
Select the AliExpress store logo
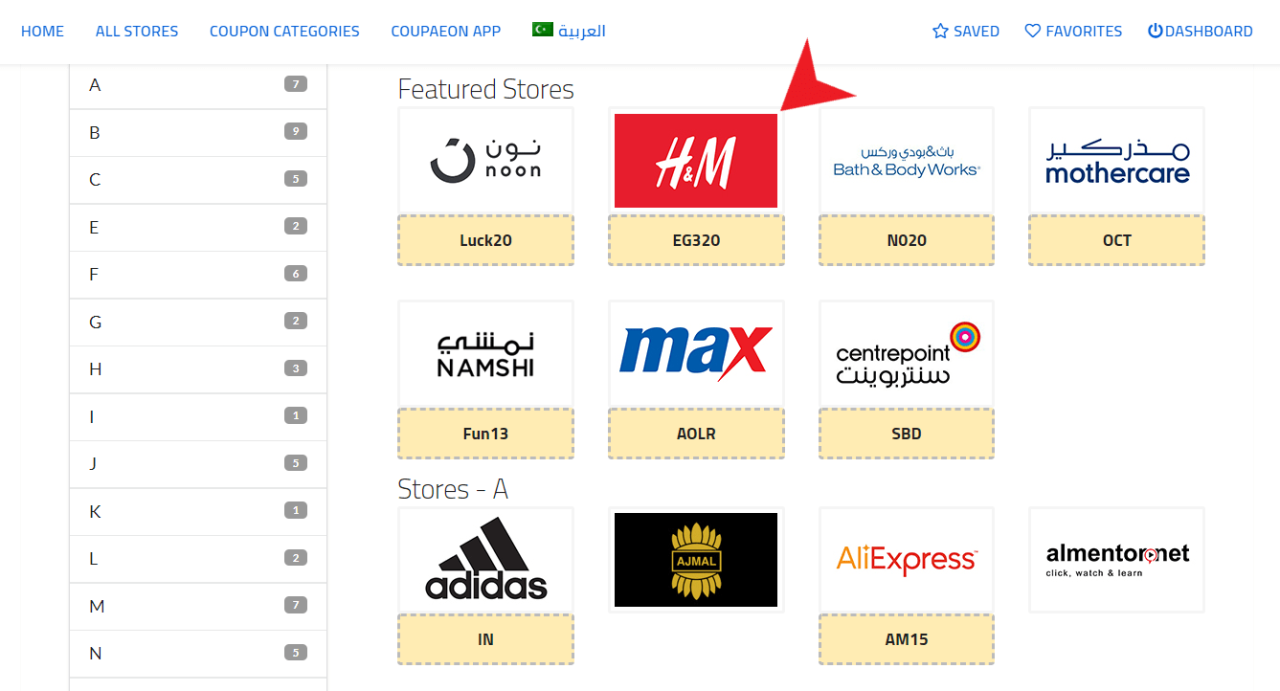click(906, 560)
